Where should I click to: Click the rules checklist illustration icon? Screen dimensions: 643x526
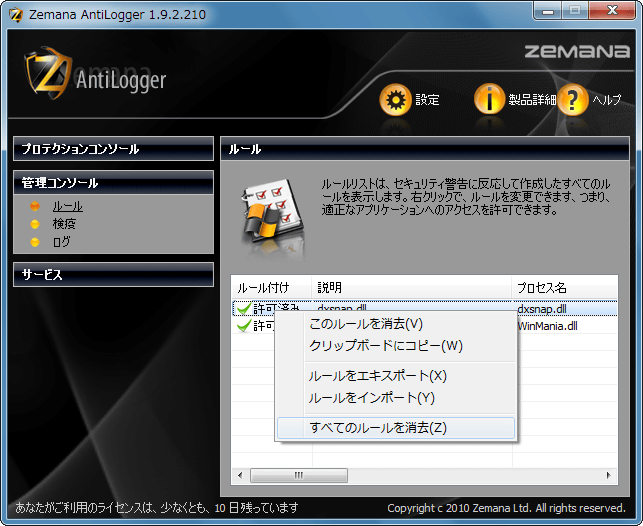(x=273, y=213)
